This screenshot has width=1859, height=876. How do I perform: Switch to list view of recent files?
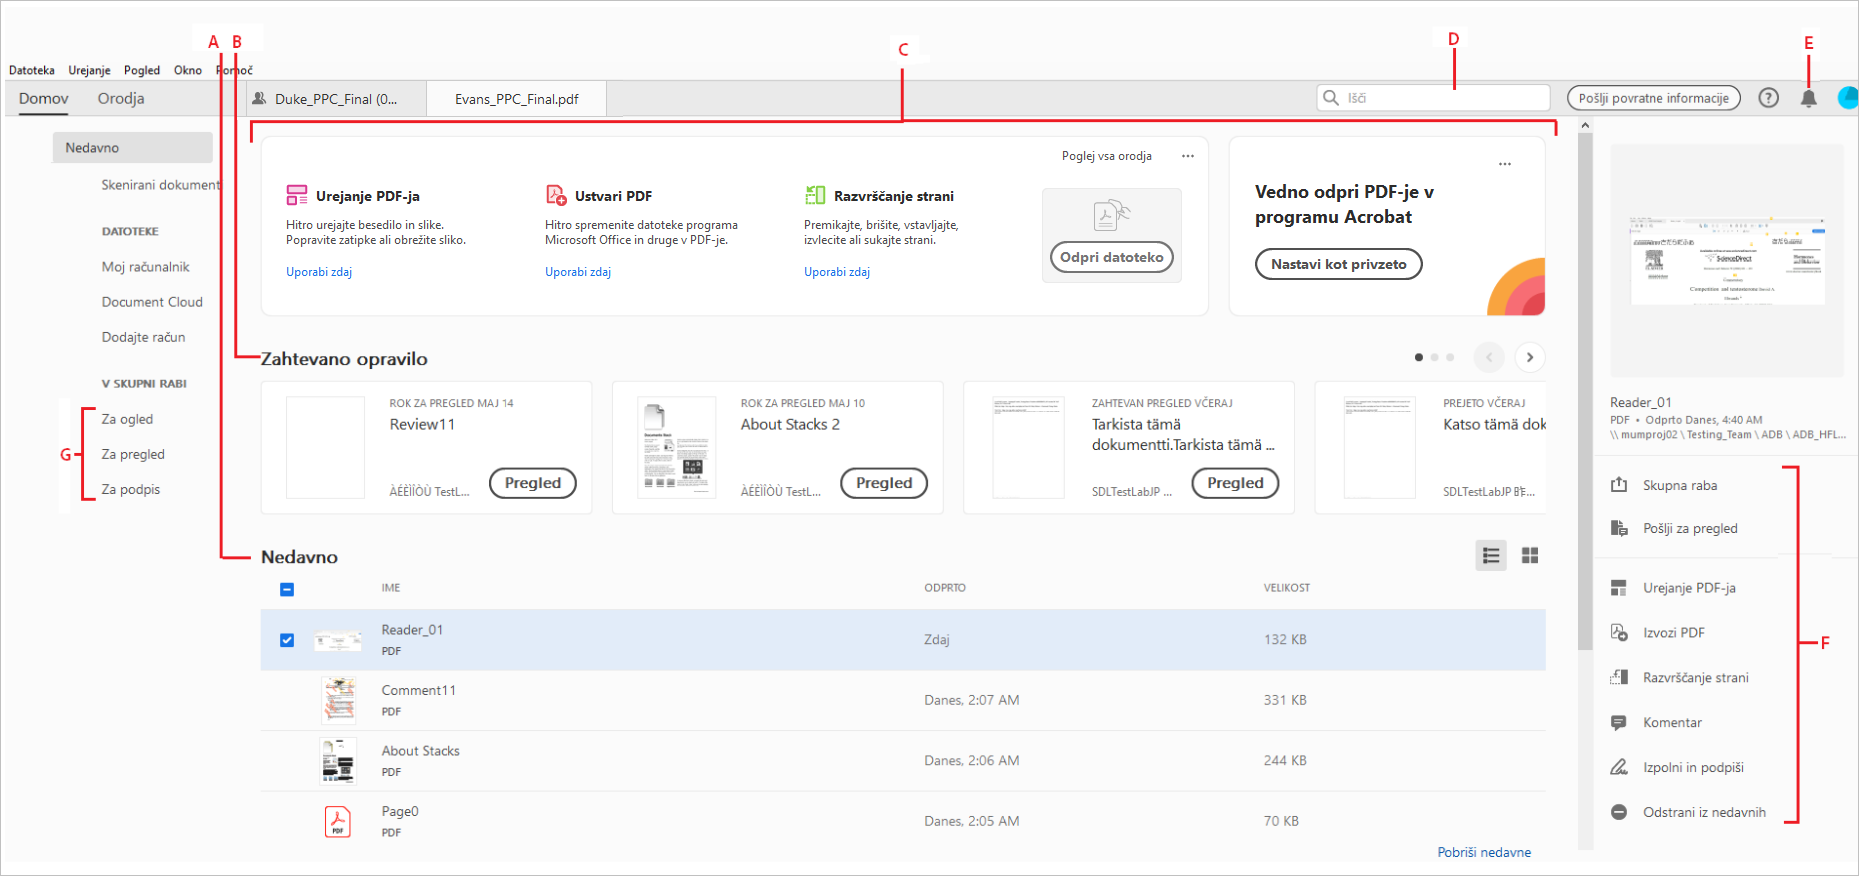coord(1490,556)
